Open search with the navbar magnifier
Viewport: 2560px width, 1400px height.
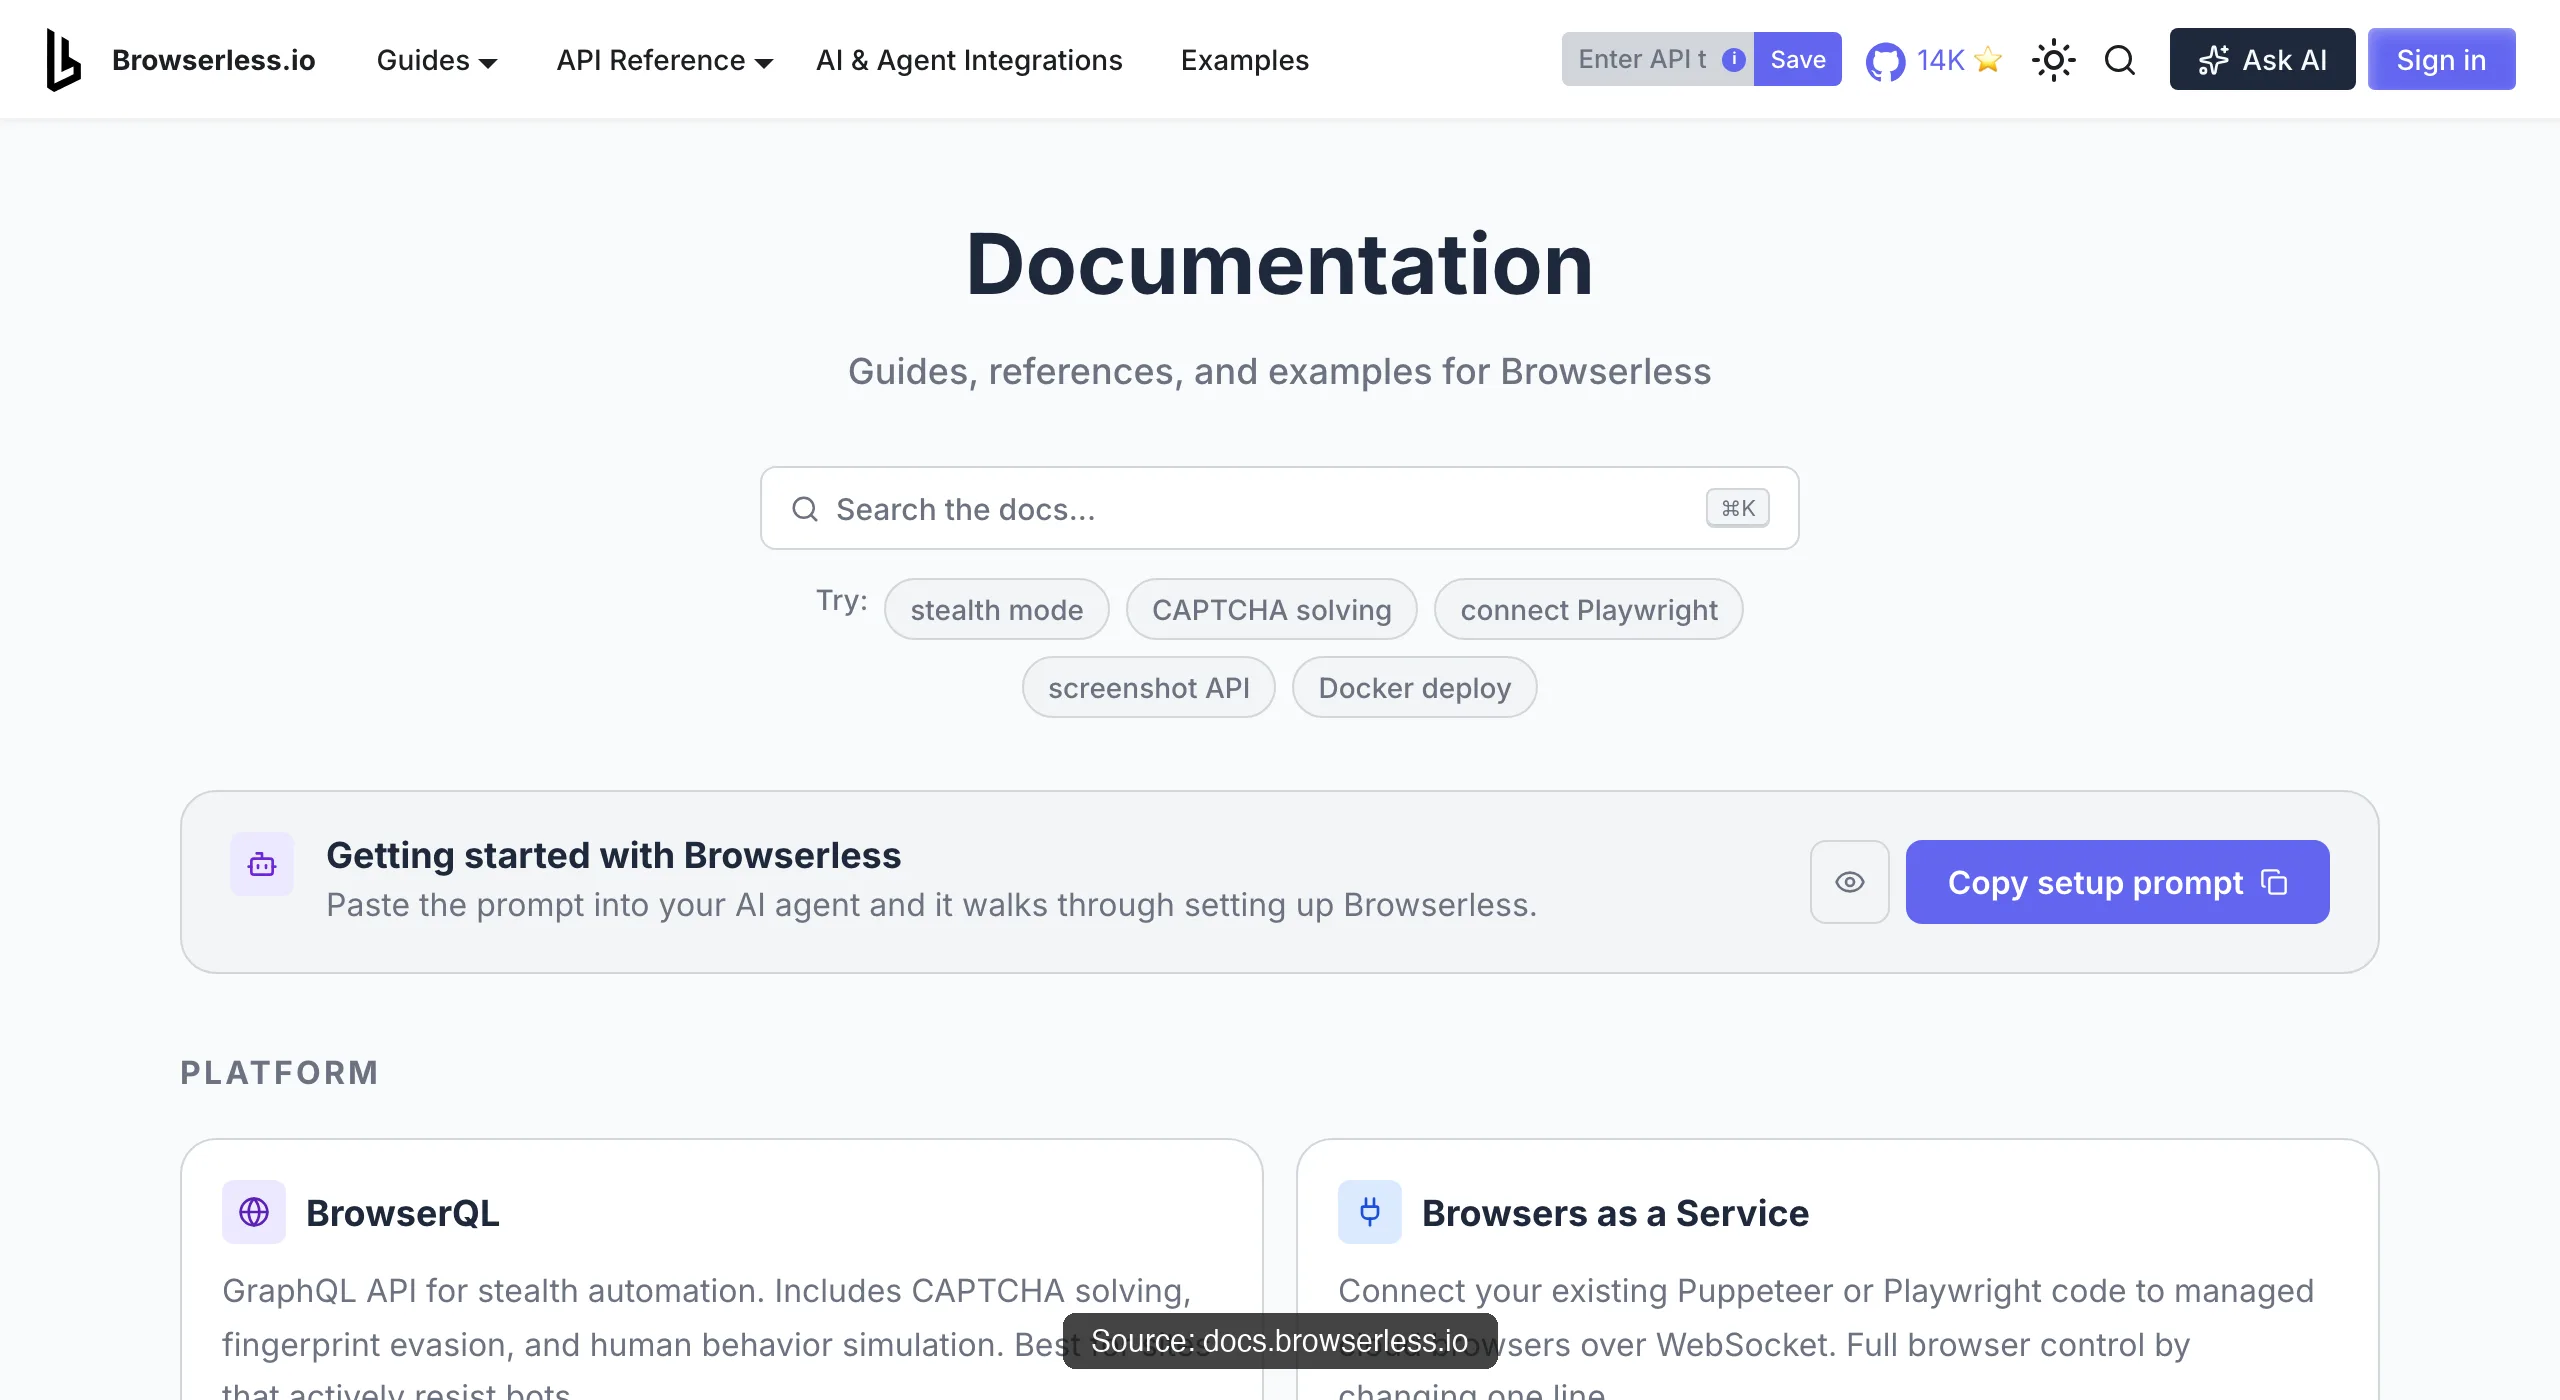pos(2120,60)
